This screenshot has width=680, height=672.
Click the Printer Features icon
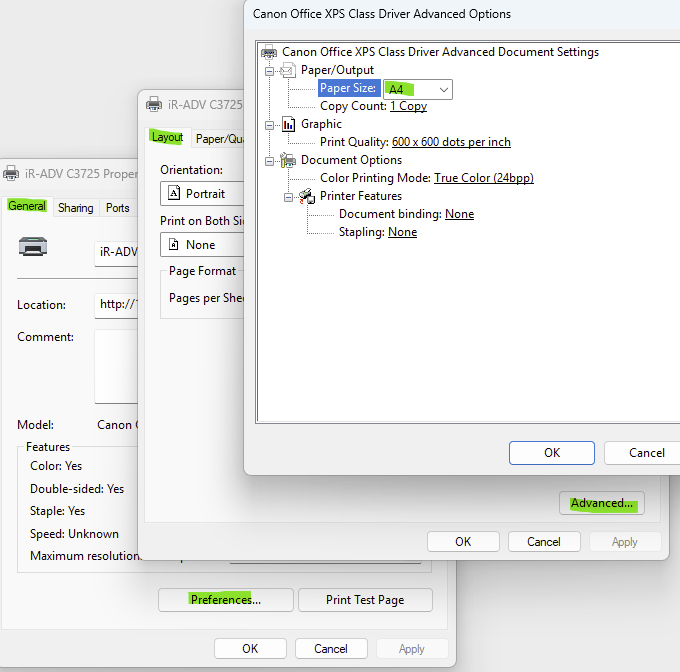(307, 196)
